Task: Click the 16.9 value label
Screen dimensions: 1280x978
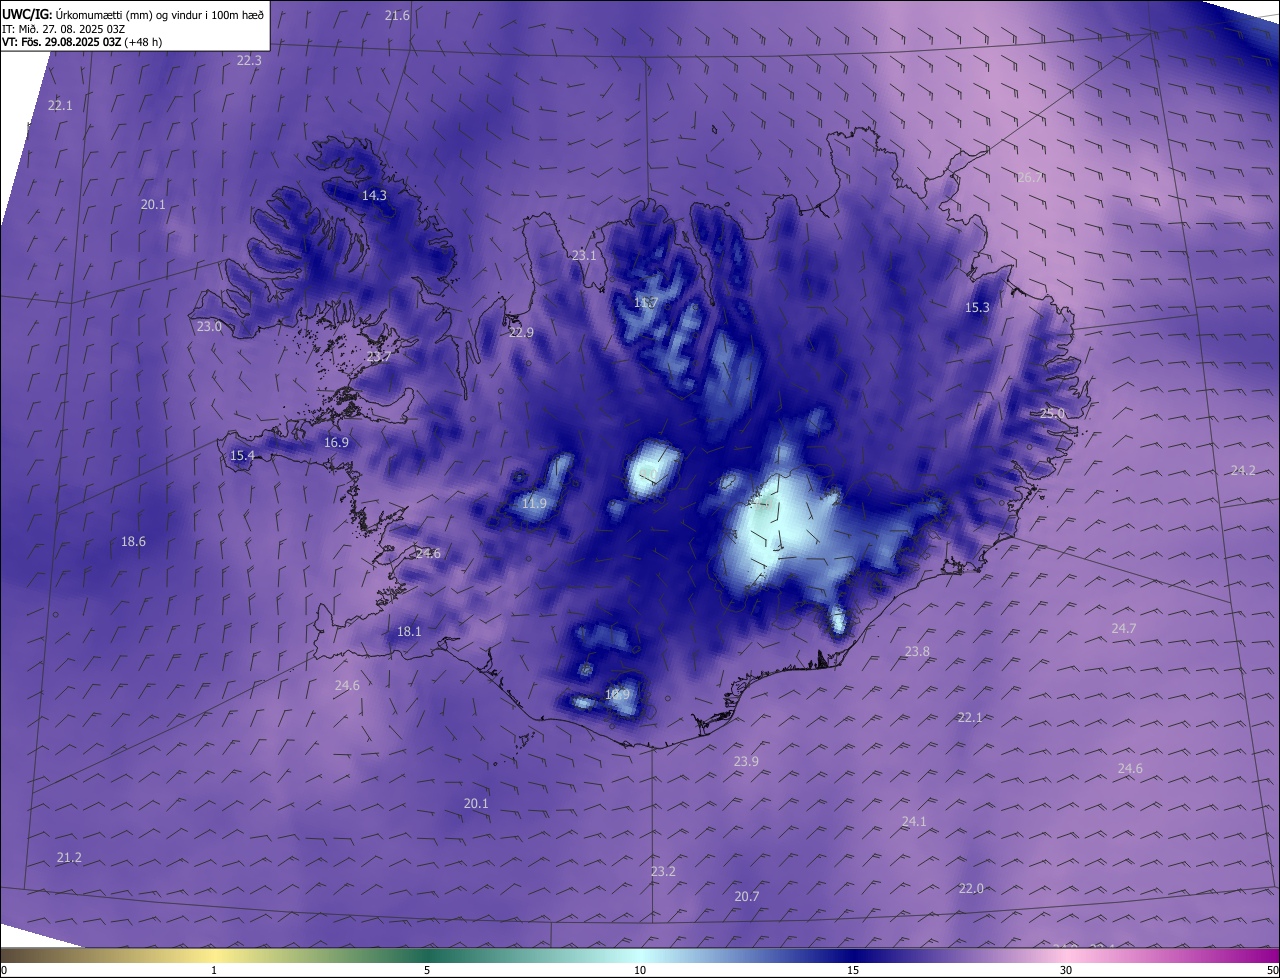Action: point(336,442)
